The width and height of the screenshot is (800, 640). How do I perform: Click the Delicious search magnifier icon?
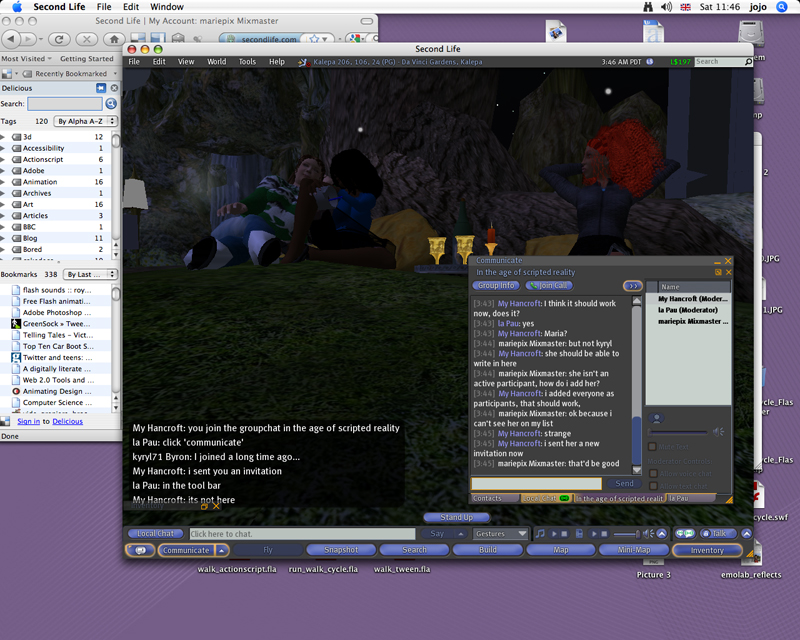tap(111, 103)
